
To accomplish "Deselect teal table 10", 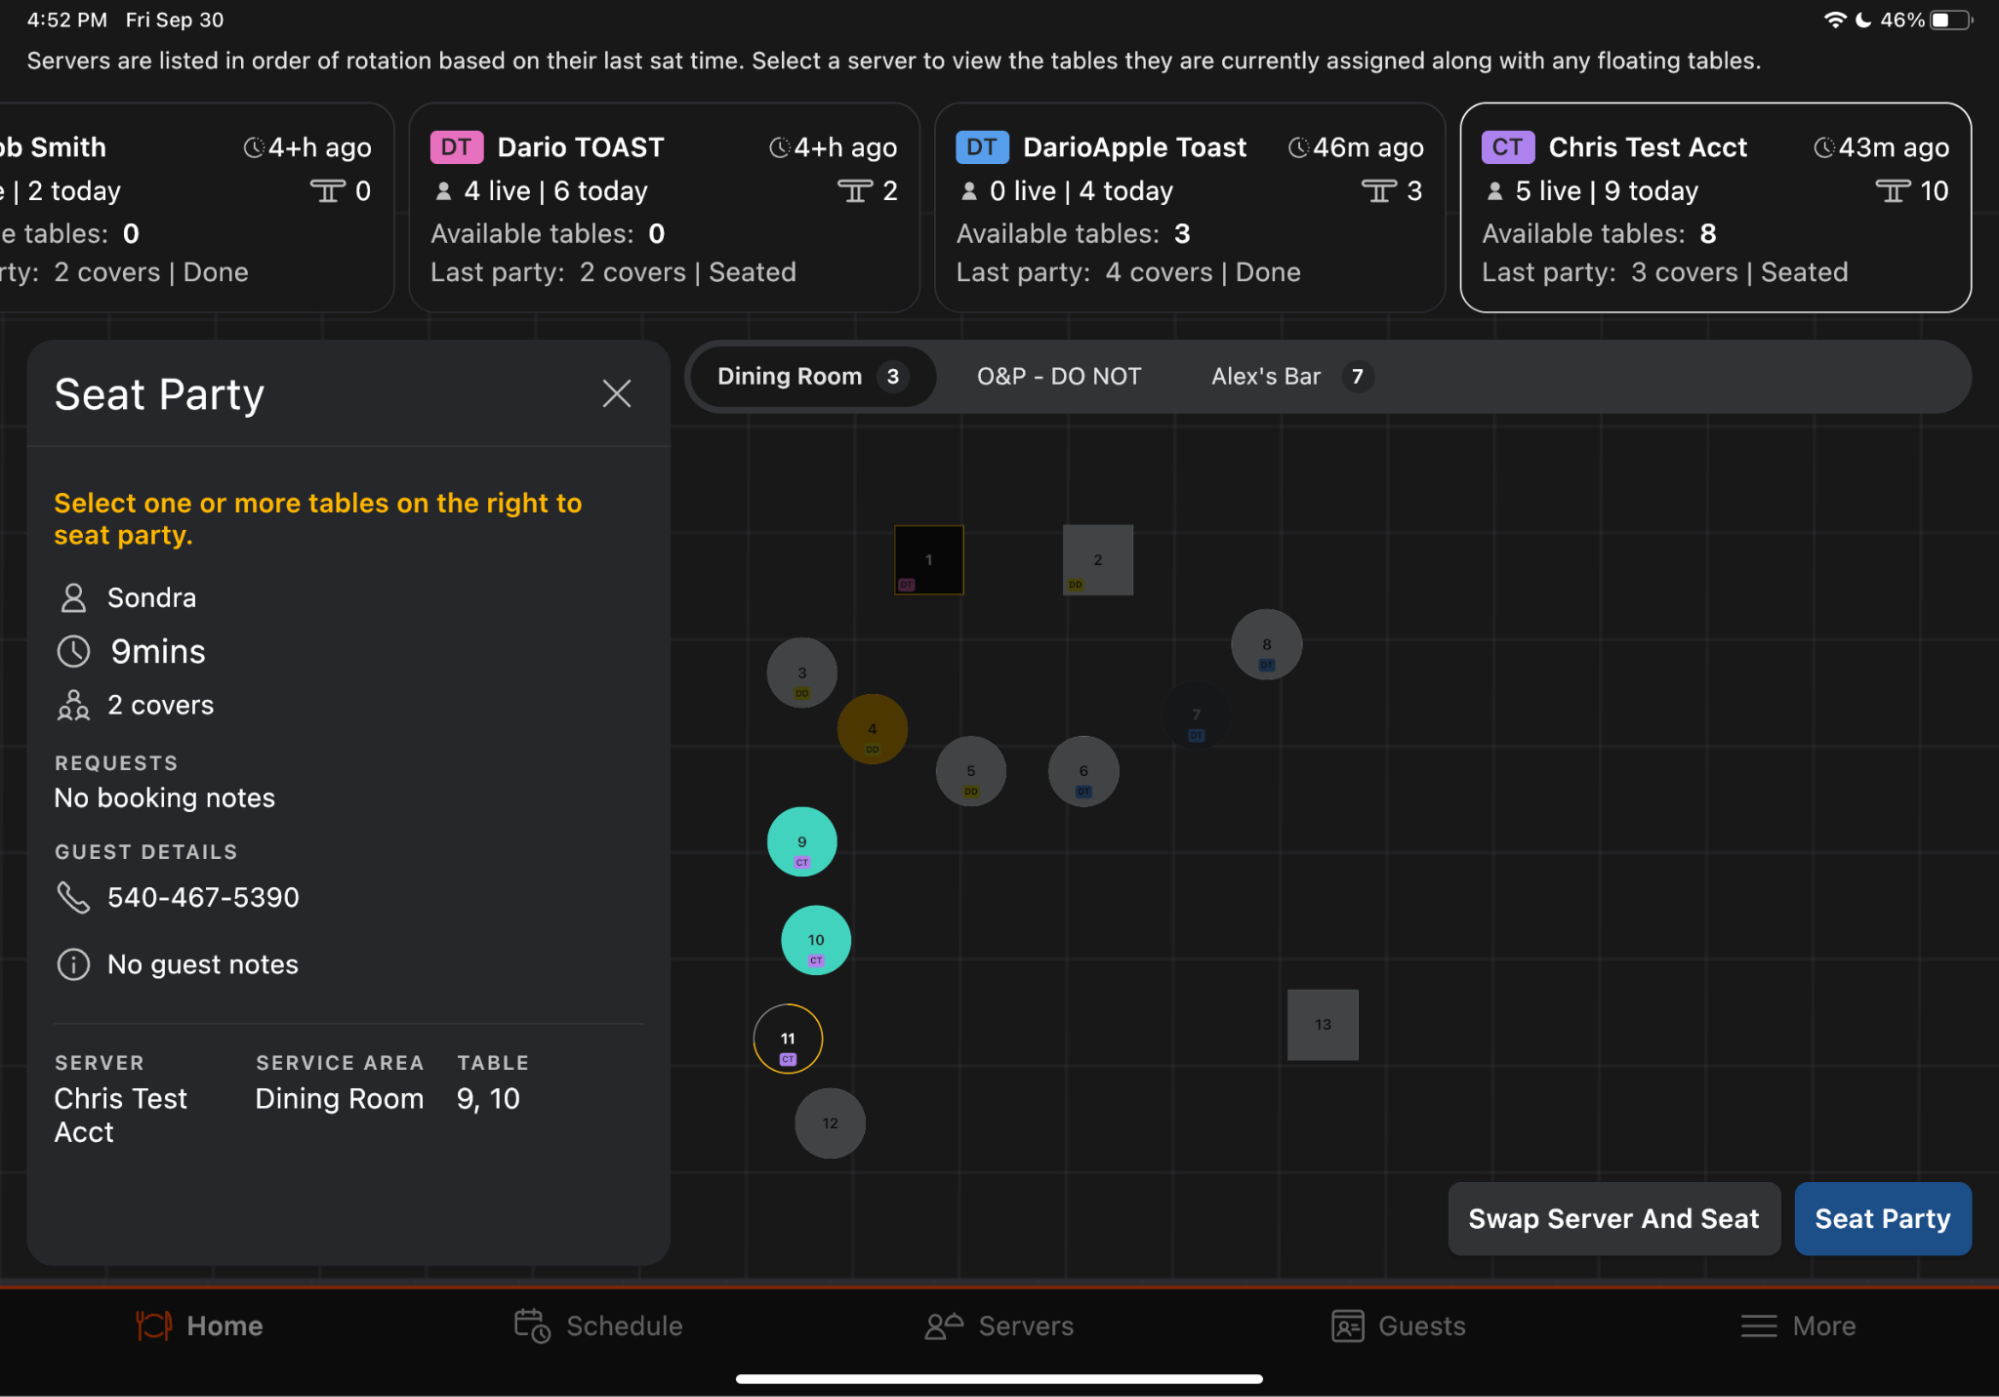I will [815, 939].
